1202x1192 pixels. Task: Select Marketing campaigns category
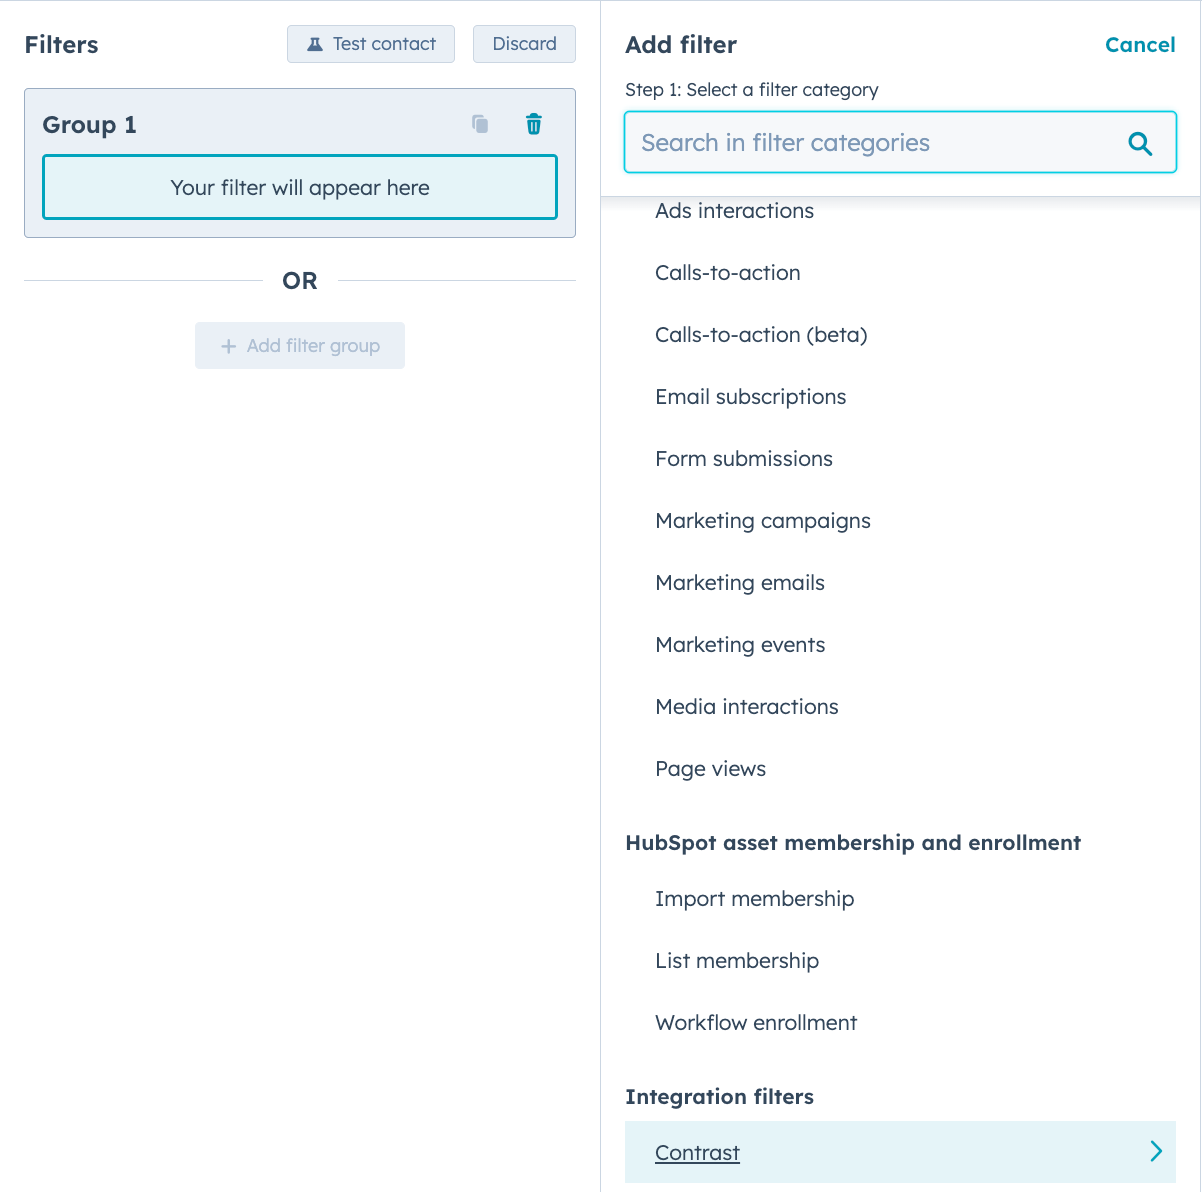[763, 521]
